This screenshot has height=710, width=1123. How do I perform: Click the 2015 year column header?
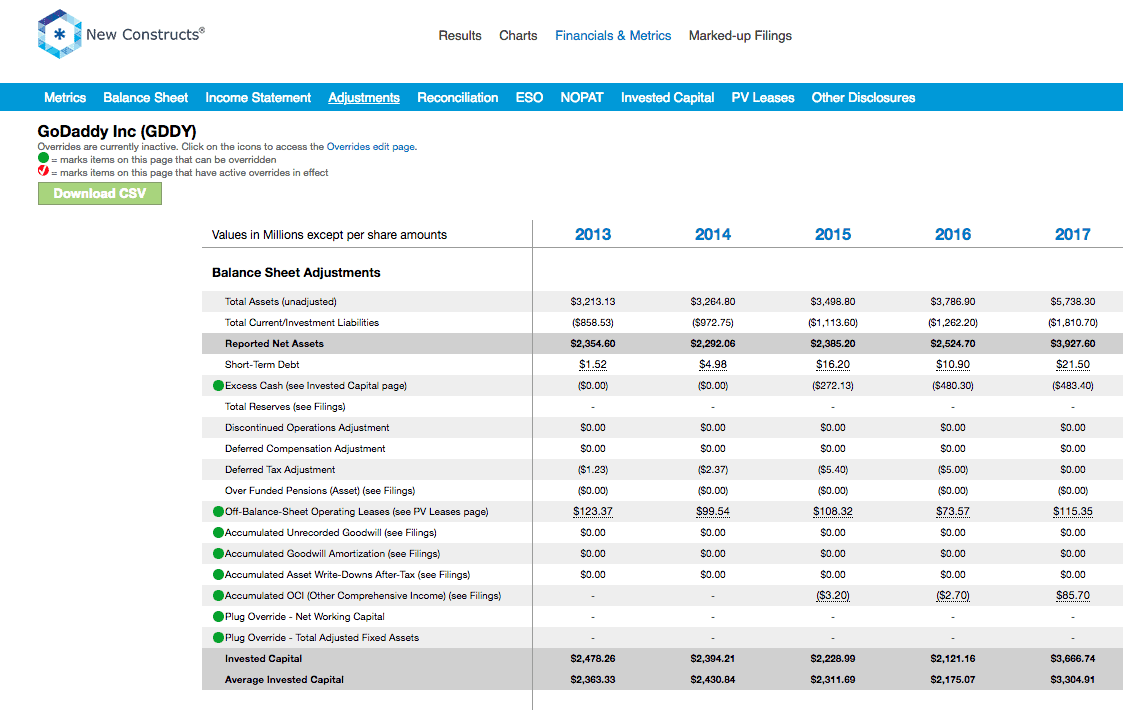(x=833, y=234)
